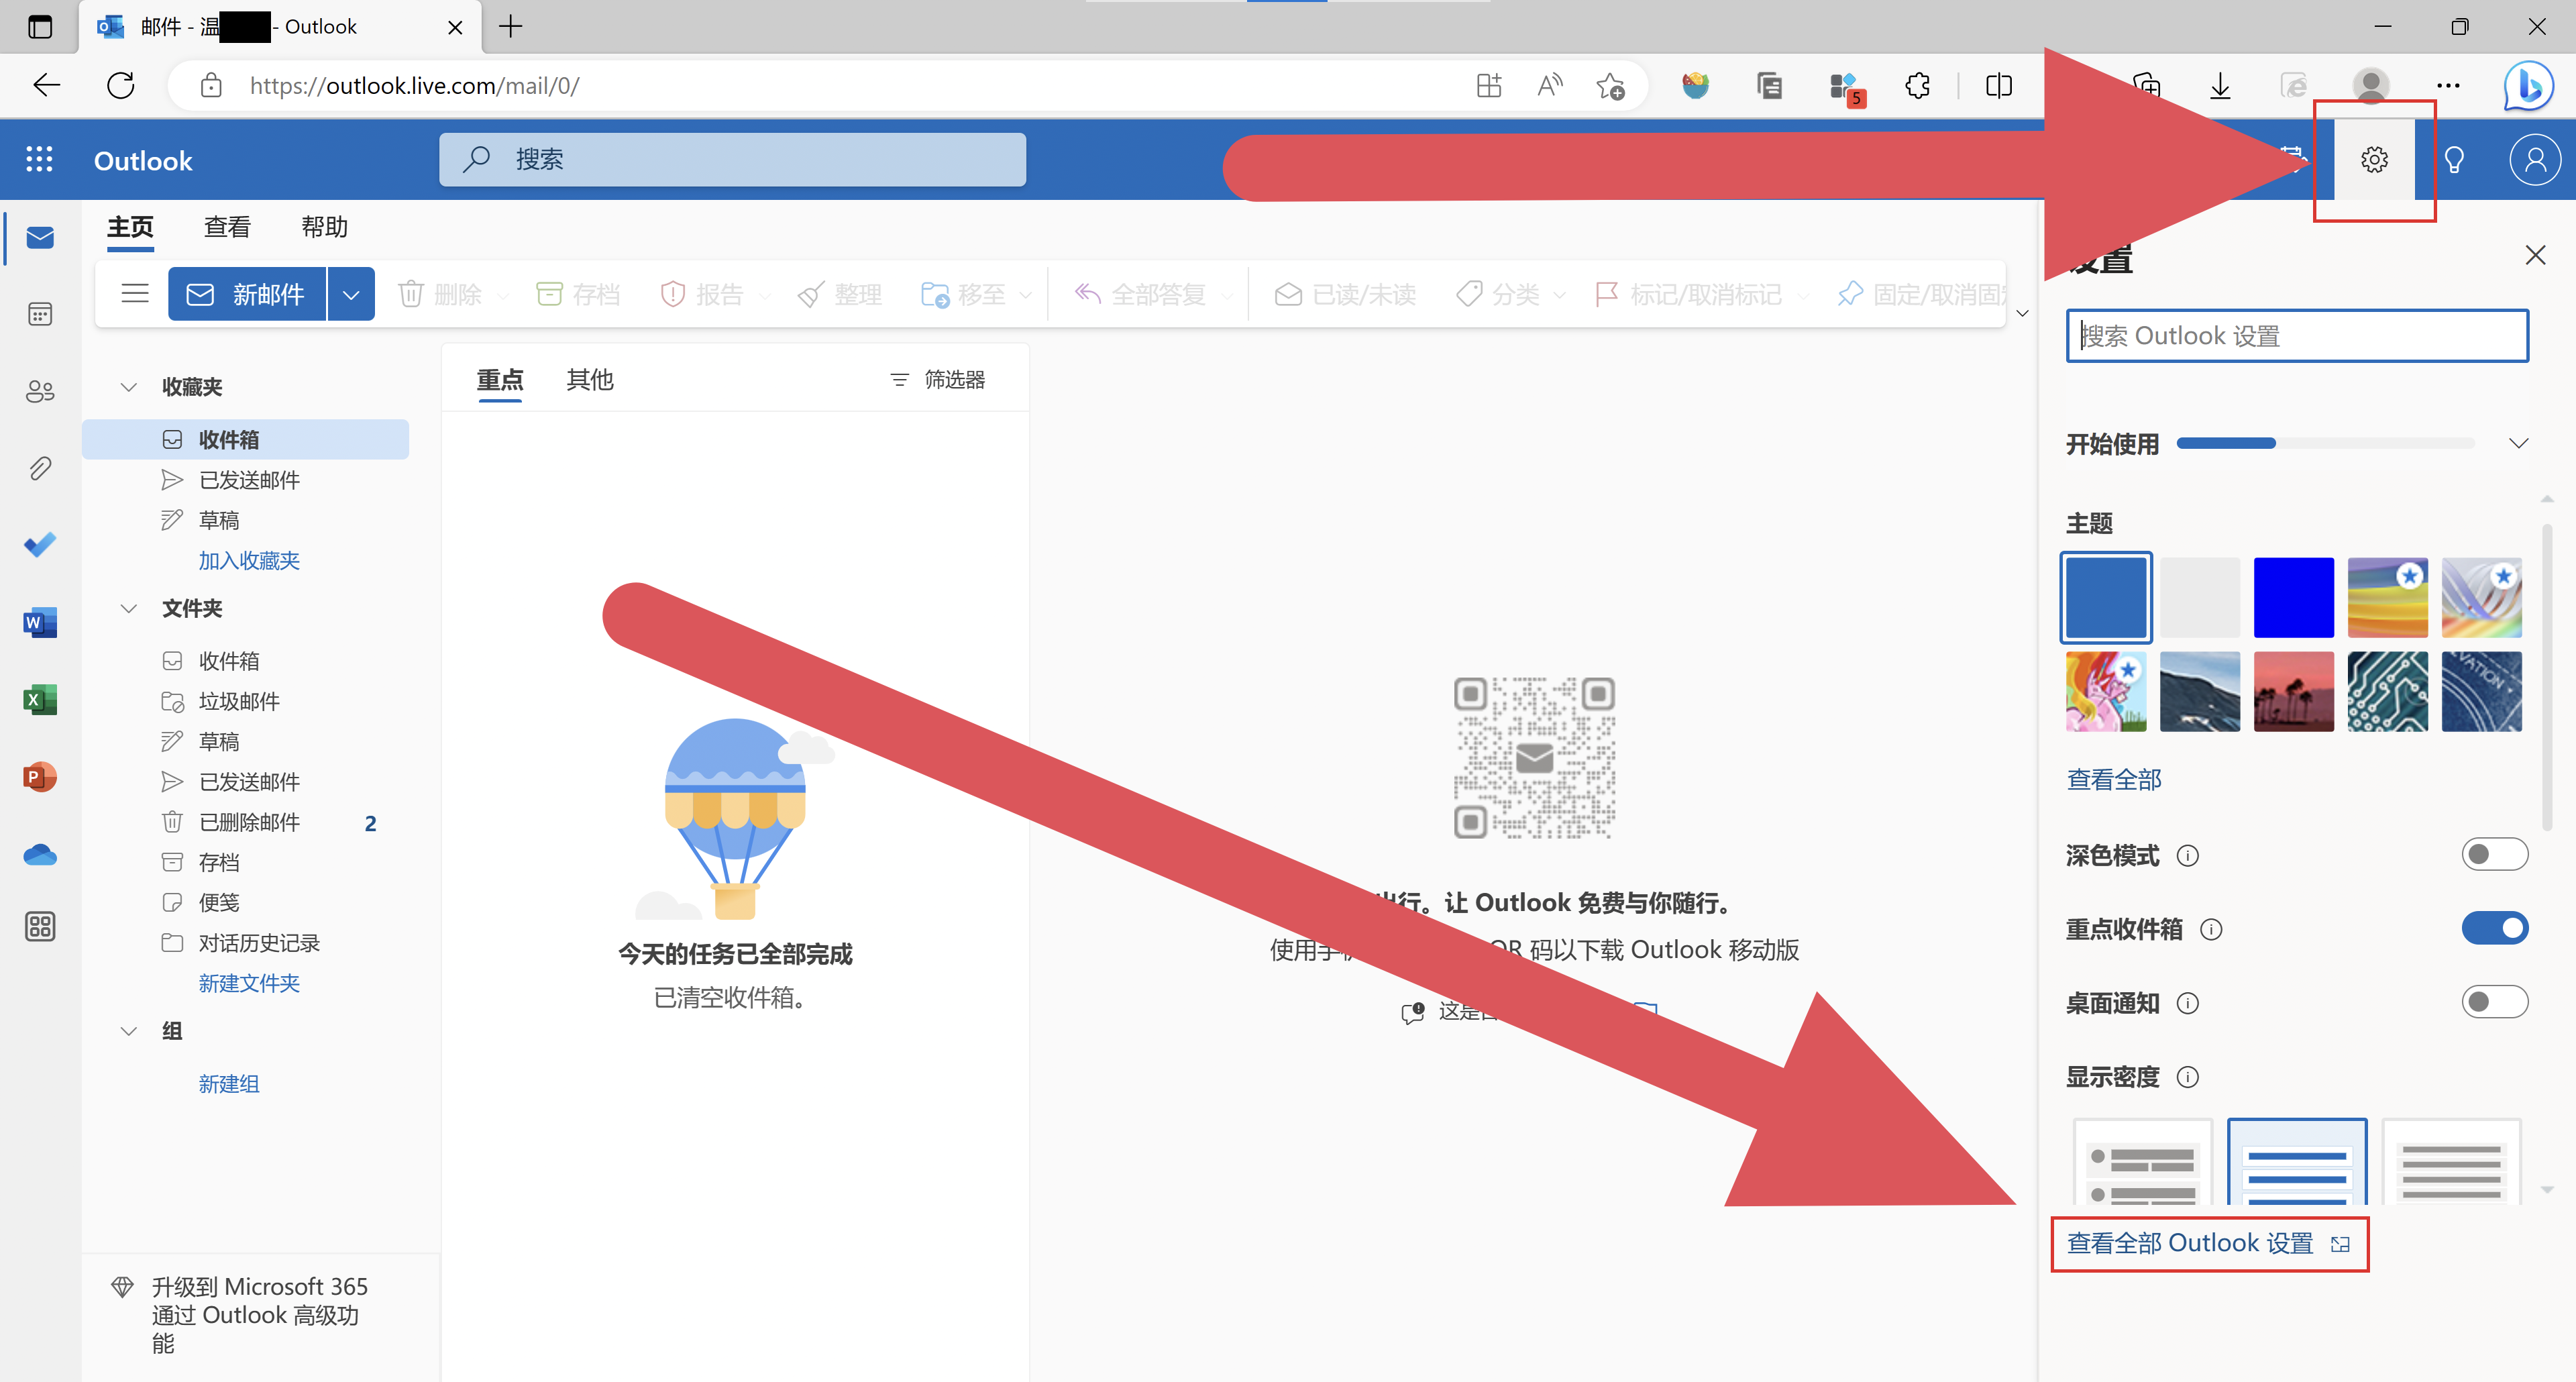Switch to the 其他 inbox tab
The image size is (2576, 1382).
590,380
